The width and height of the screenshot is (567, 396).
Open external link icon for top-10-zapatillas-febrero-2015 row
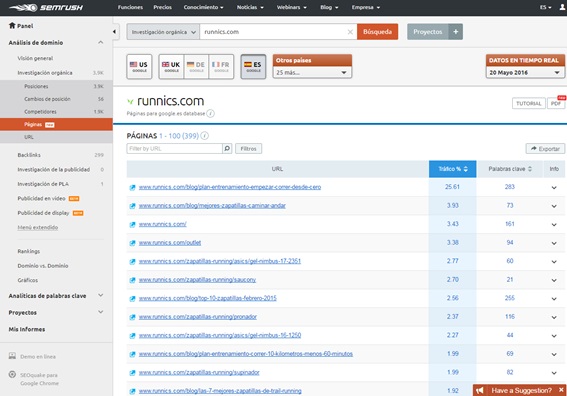[132, 299]
